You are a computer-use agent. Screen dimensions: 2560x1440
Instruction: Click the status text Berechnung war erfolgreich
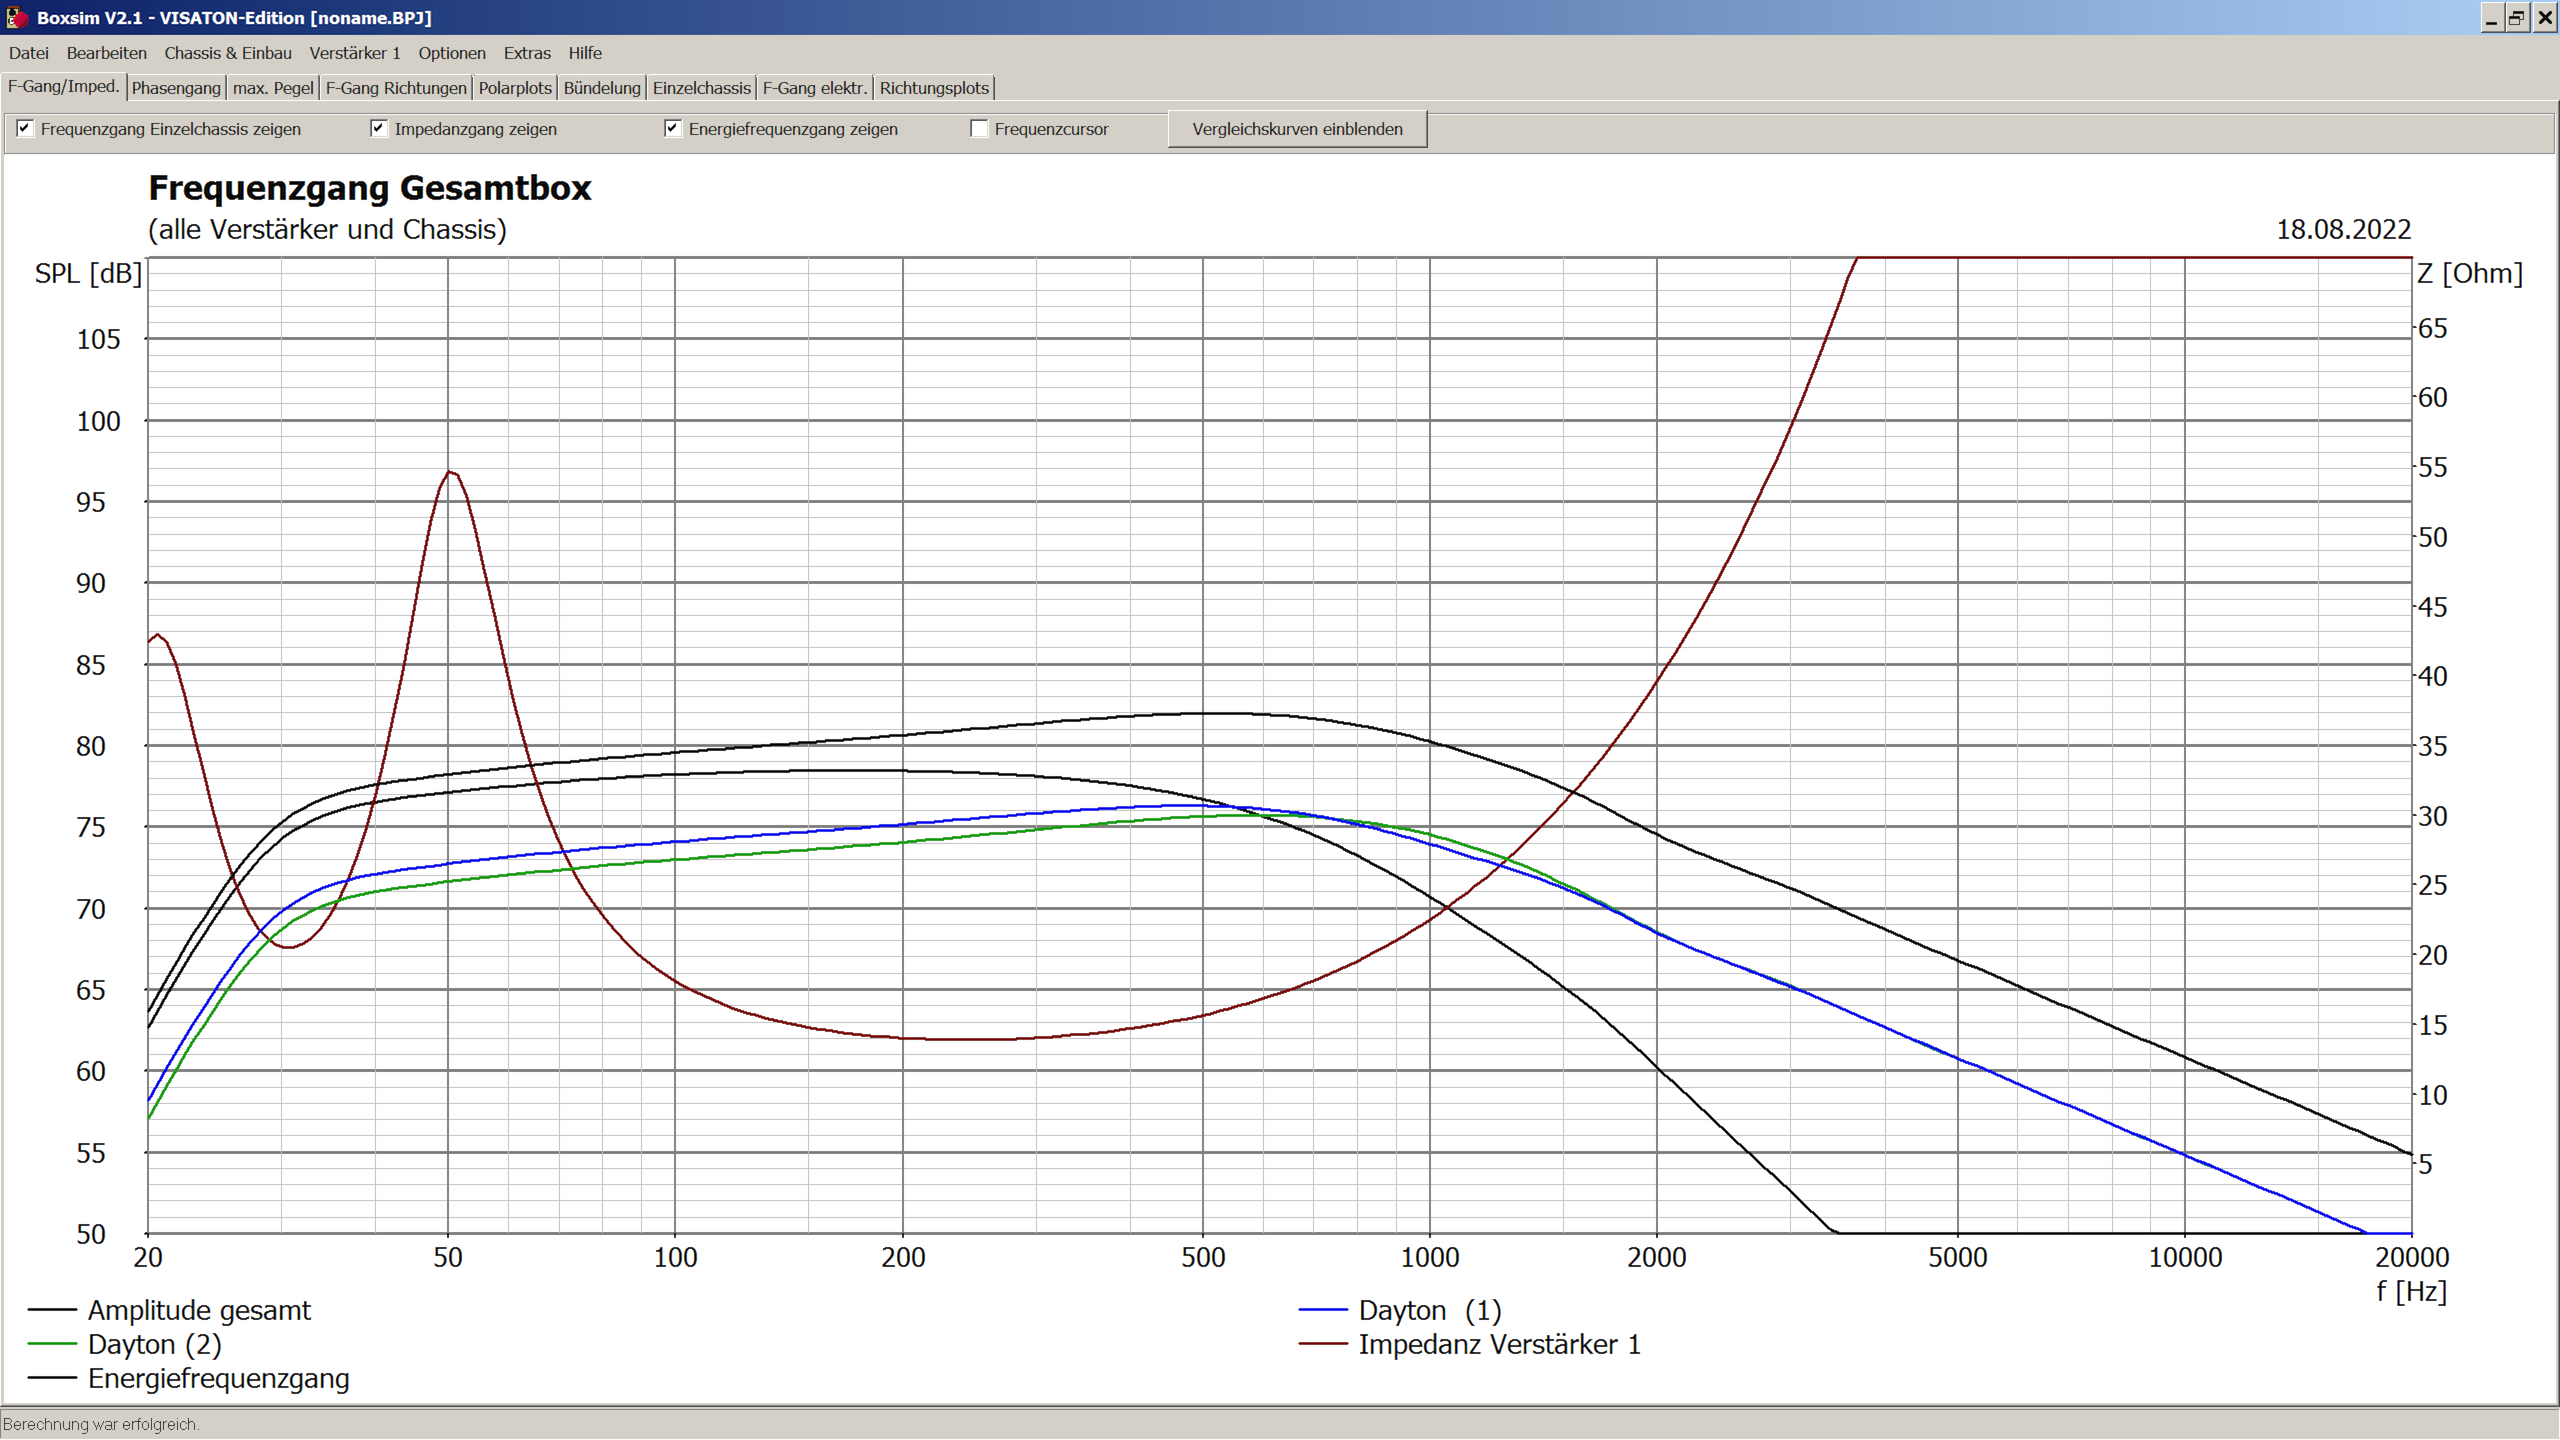(101, 1424)
